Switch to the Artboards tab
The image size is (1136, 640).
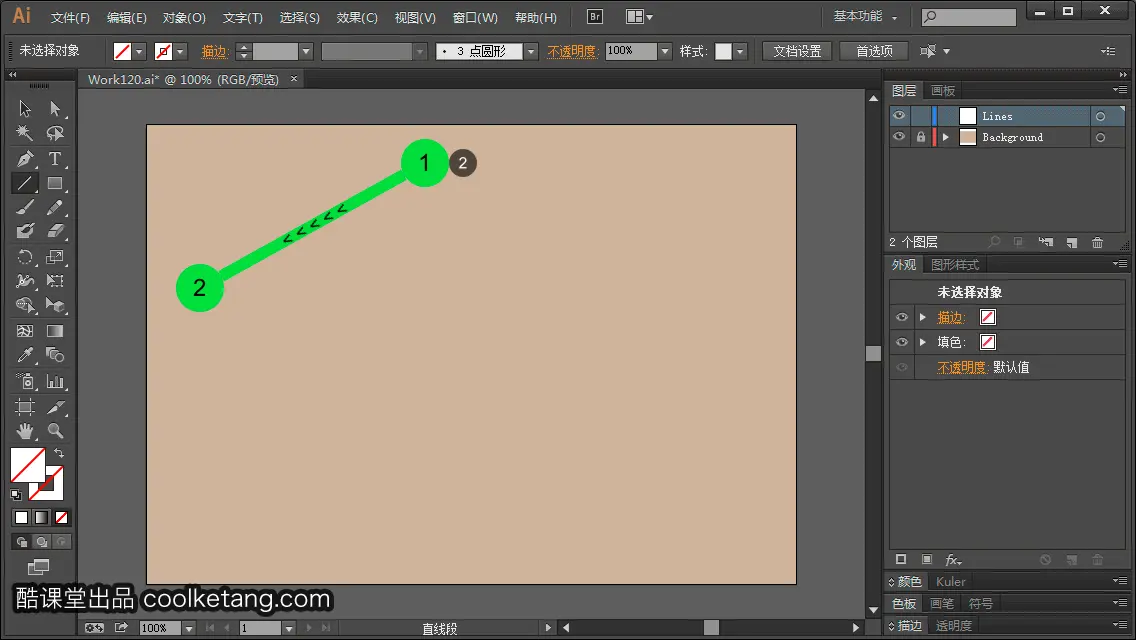click(943, 91)
